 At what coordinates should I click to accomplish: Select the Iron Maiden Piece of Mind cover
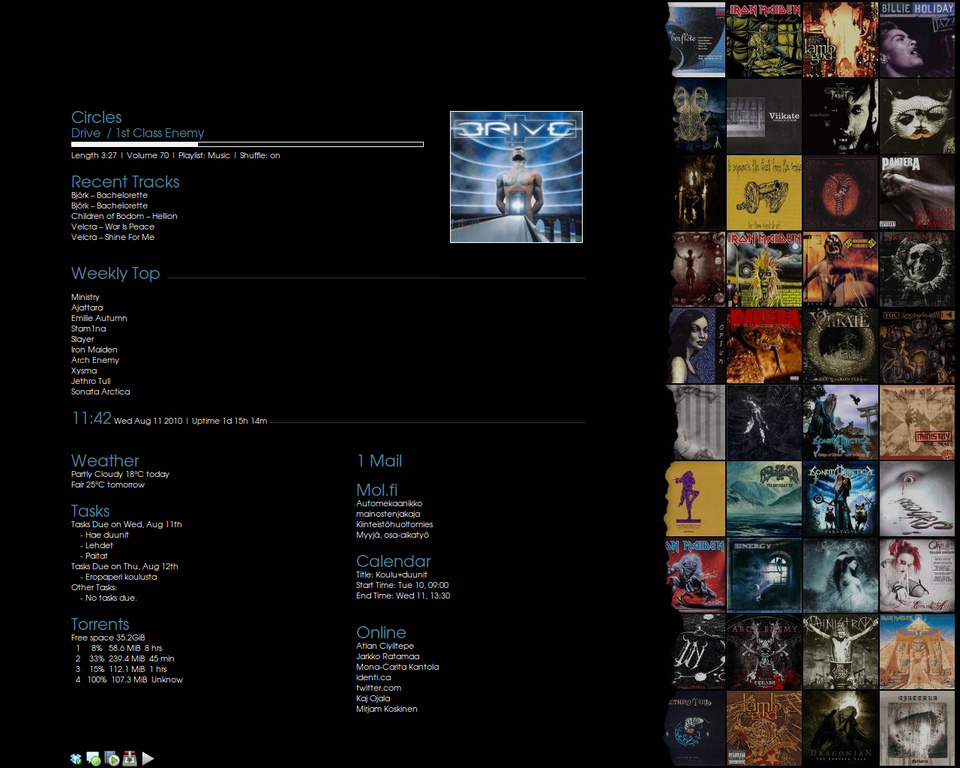764,39
